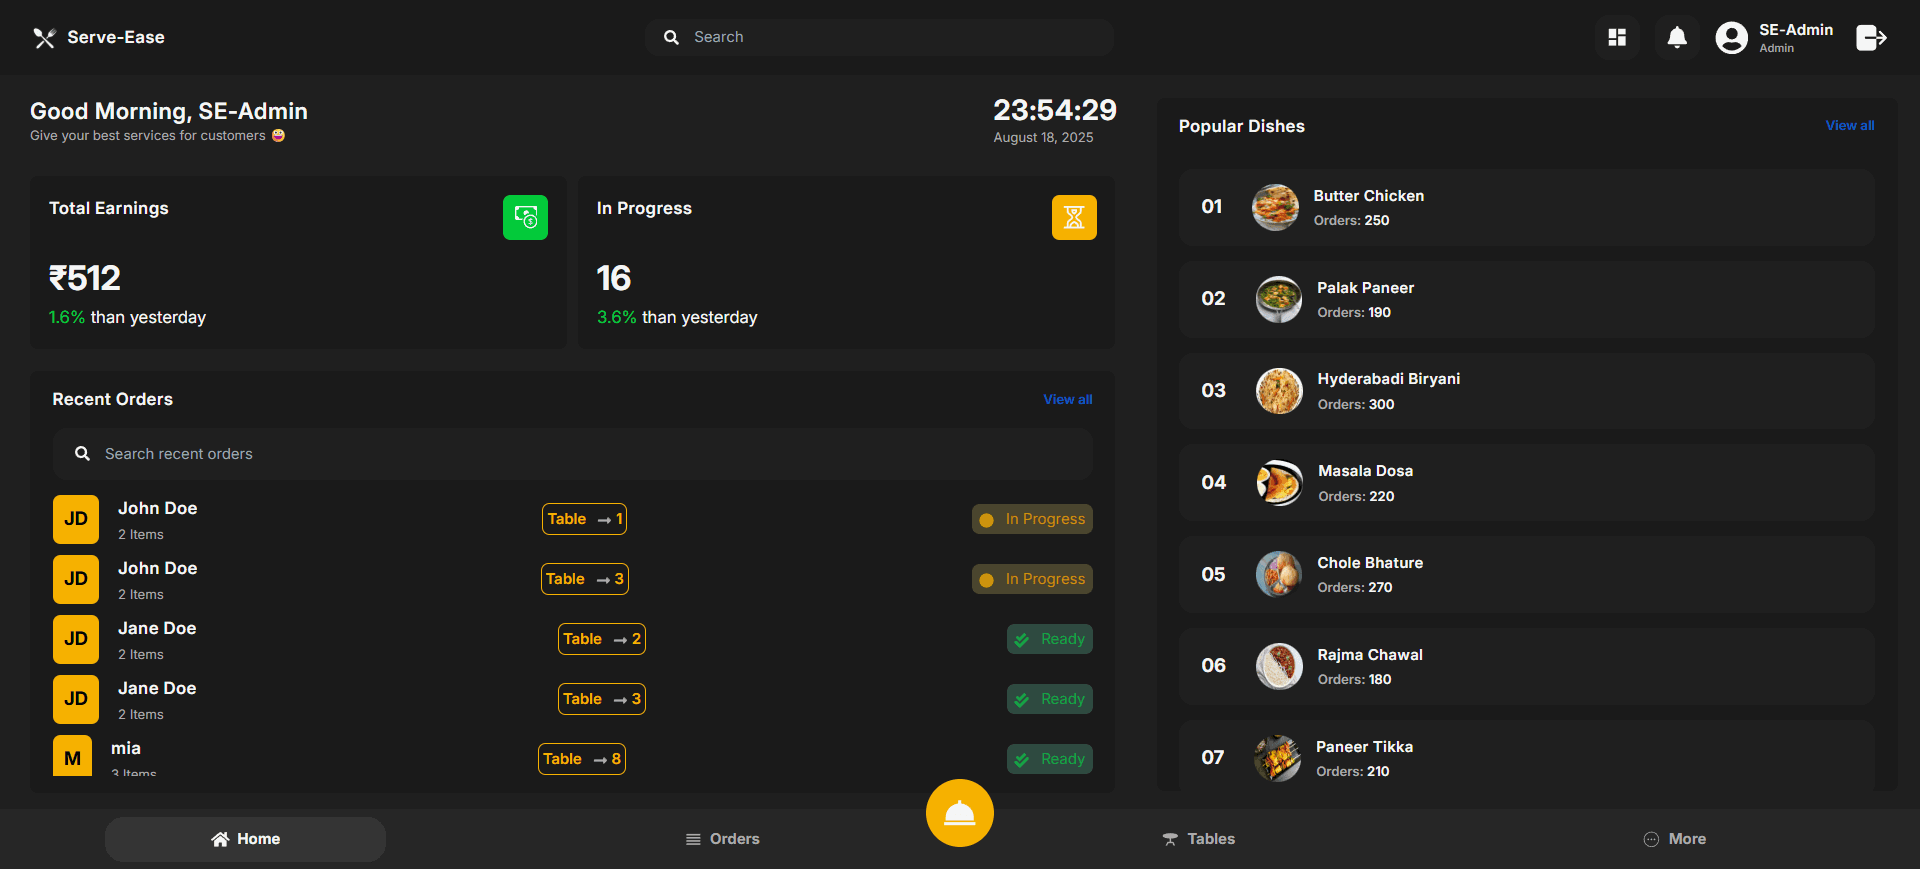Viewport: 1920px width, 869px height.
Task: Click Ready status for Jane Doe Table 2
Action: pos(1050,639)
